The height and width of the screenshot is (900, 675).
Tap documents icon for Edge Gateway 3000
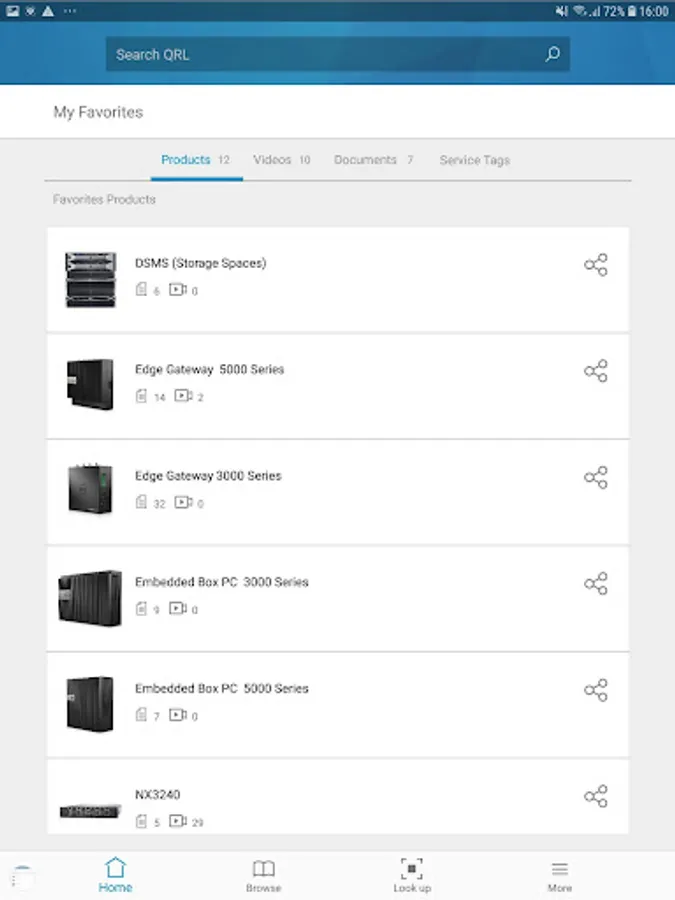[141, 502]
